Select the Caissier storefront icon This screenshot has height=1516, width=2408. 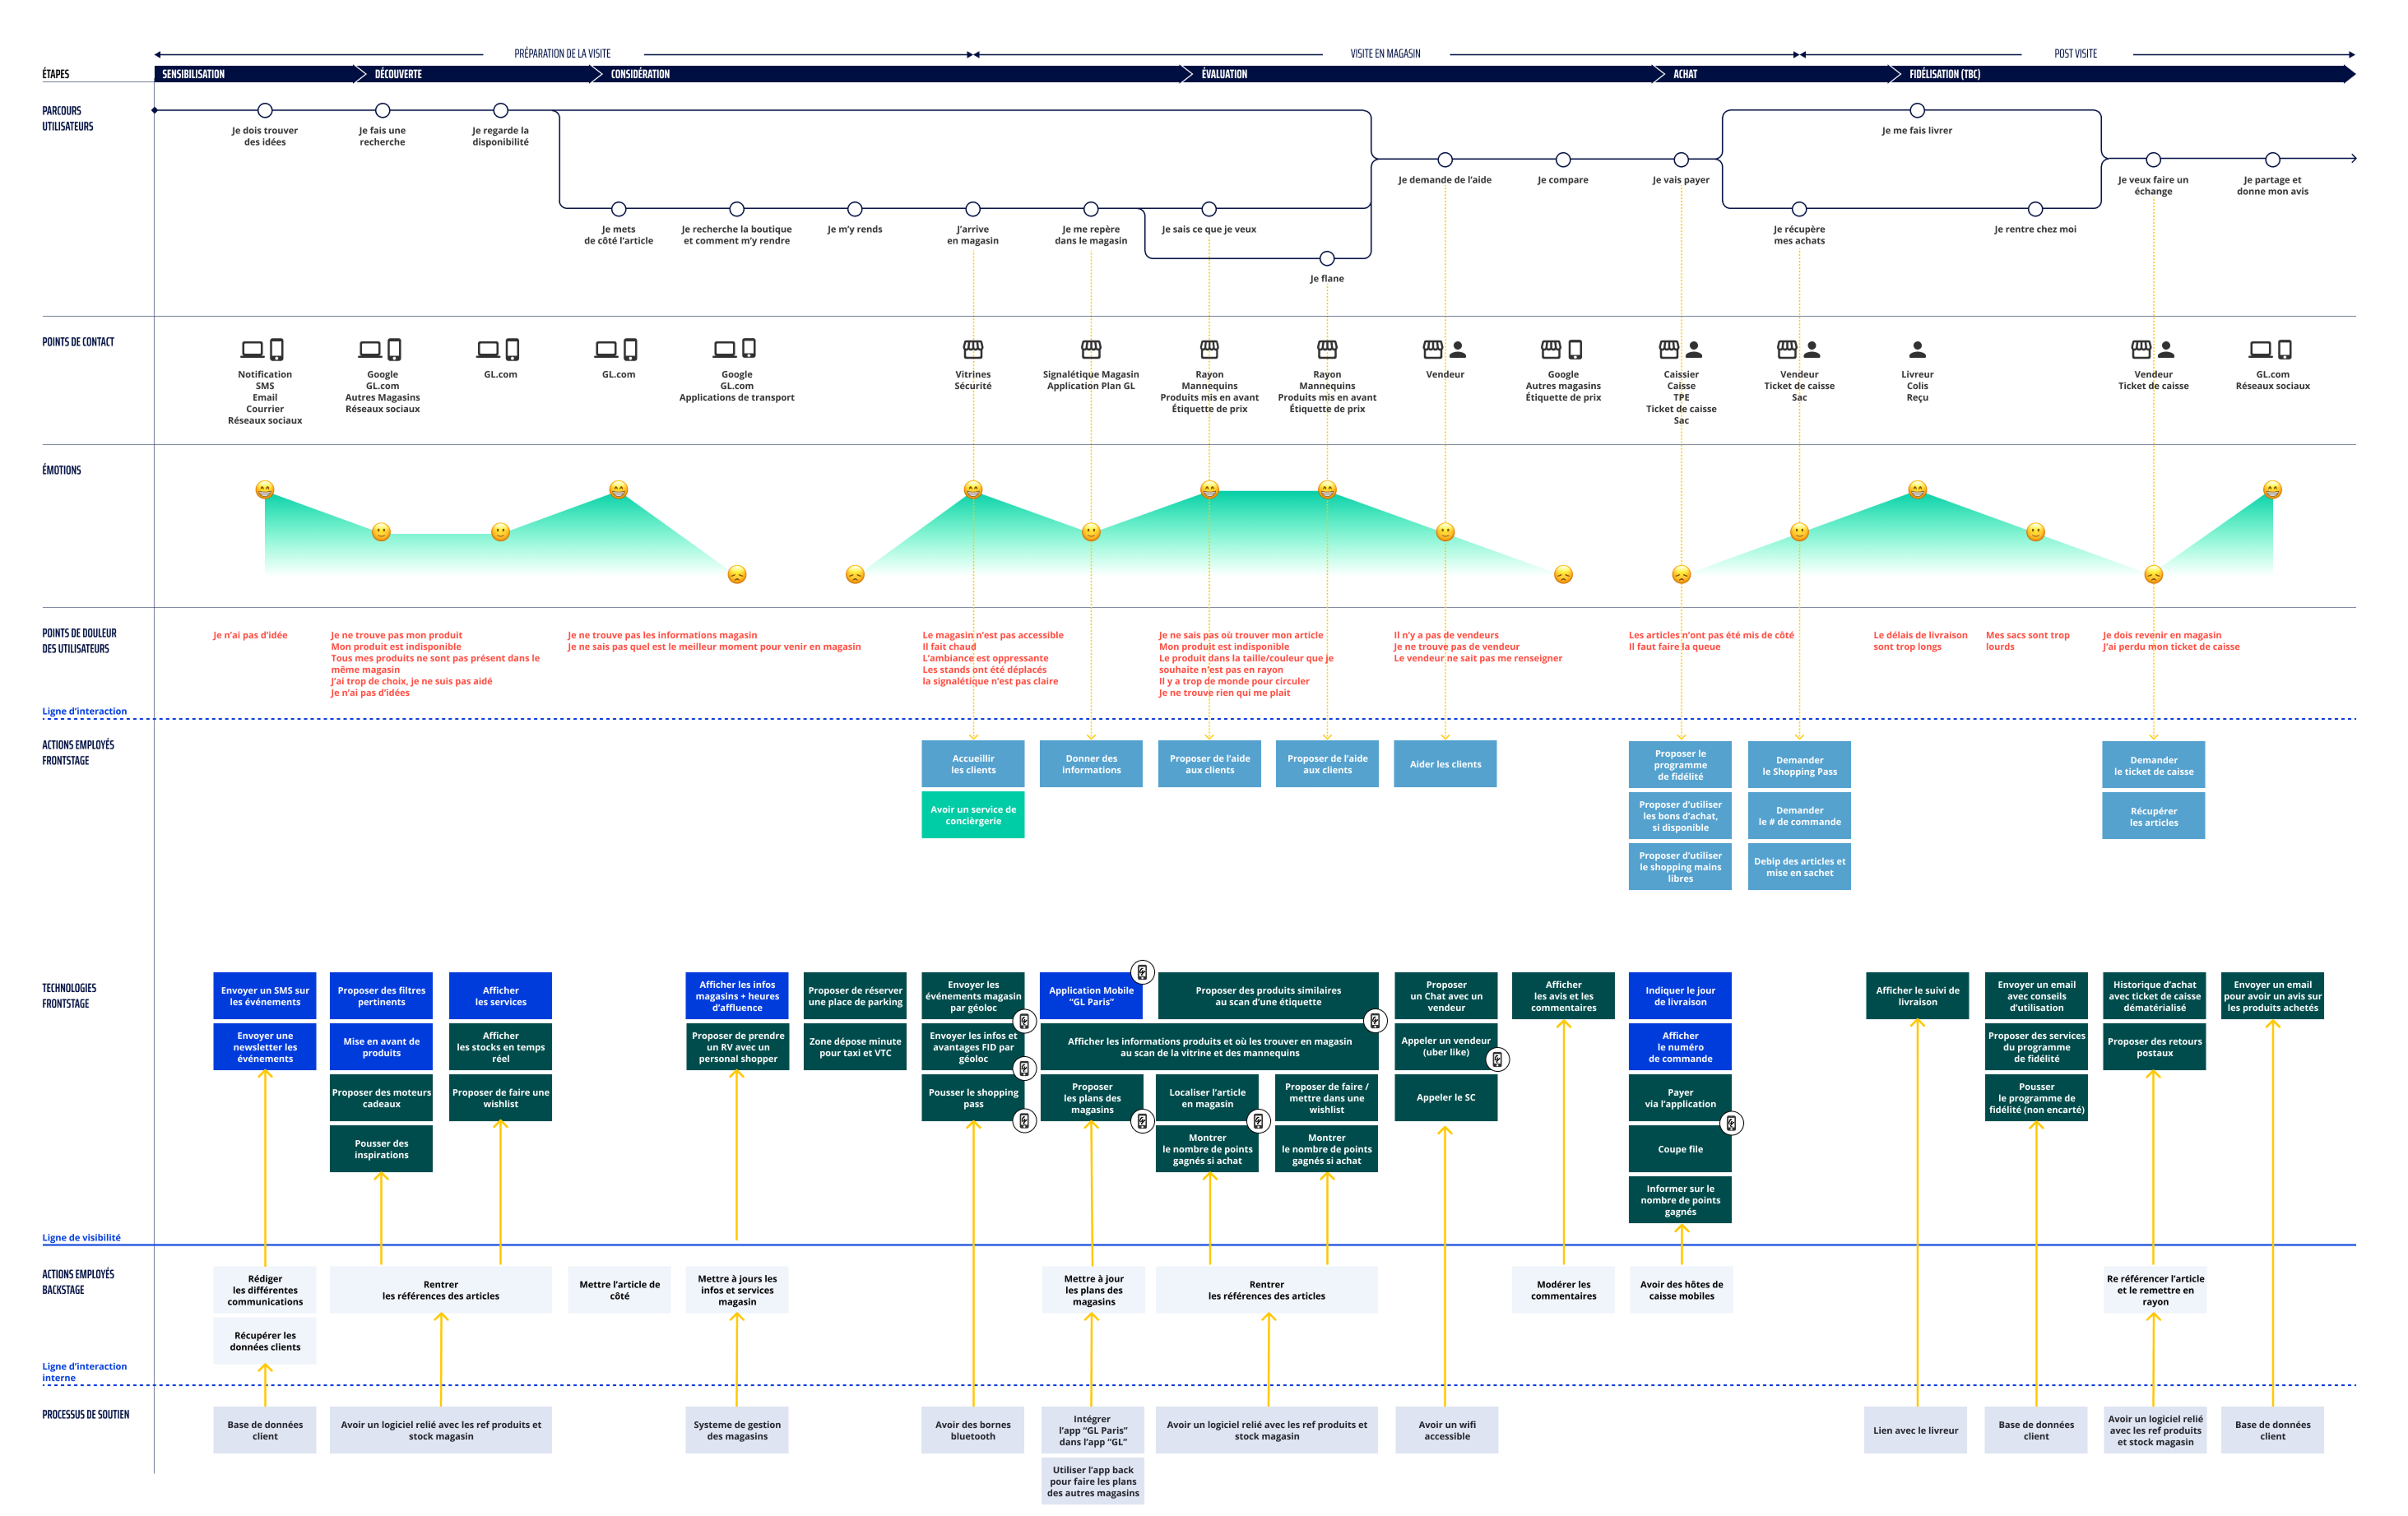pos(1669,350)
